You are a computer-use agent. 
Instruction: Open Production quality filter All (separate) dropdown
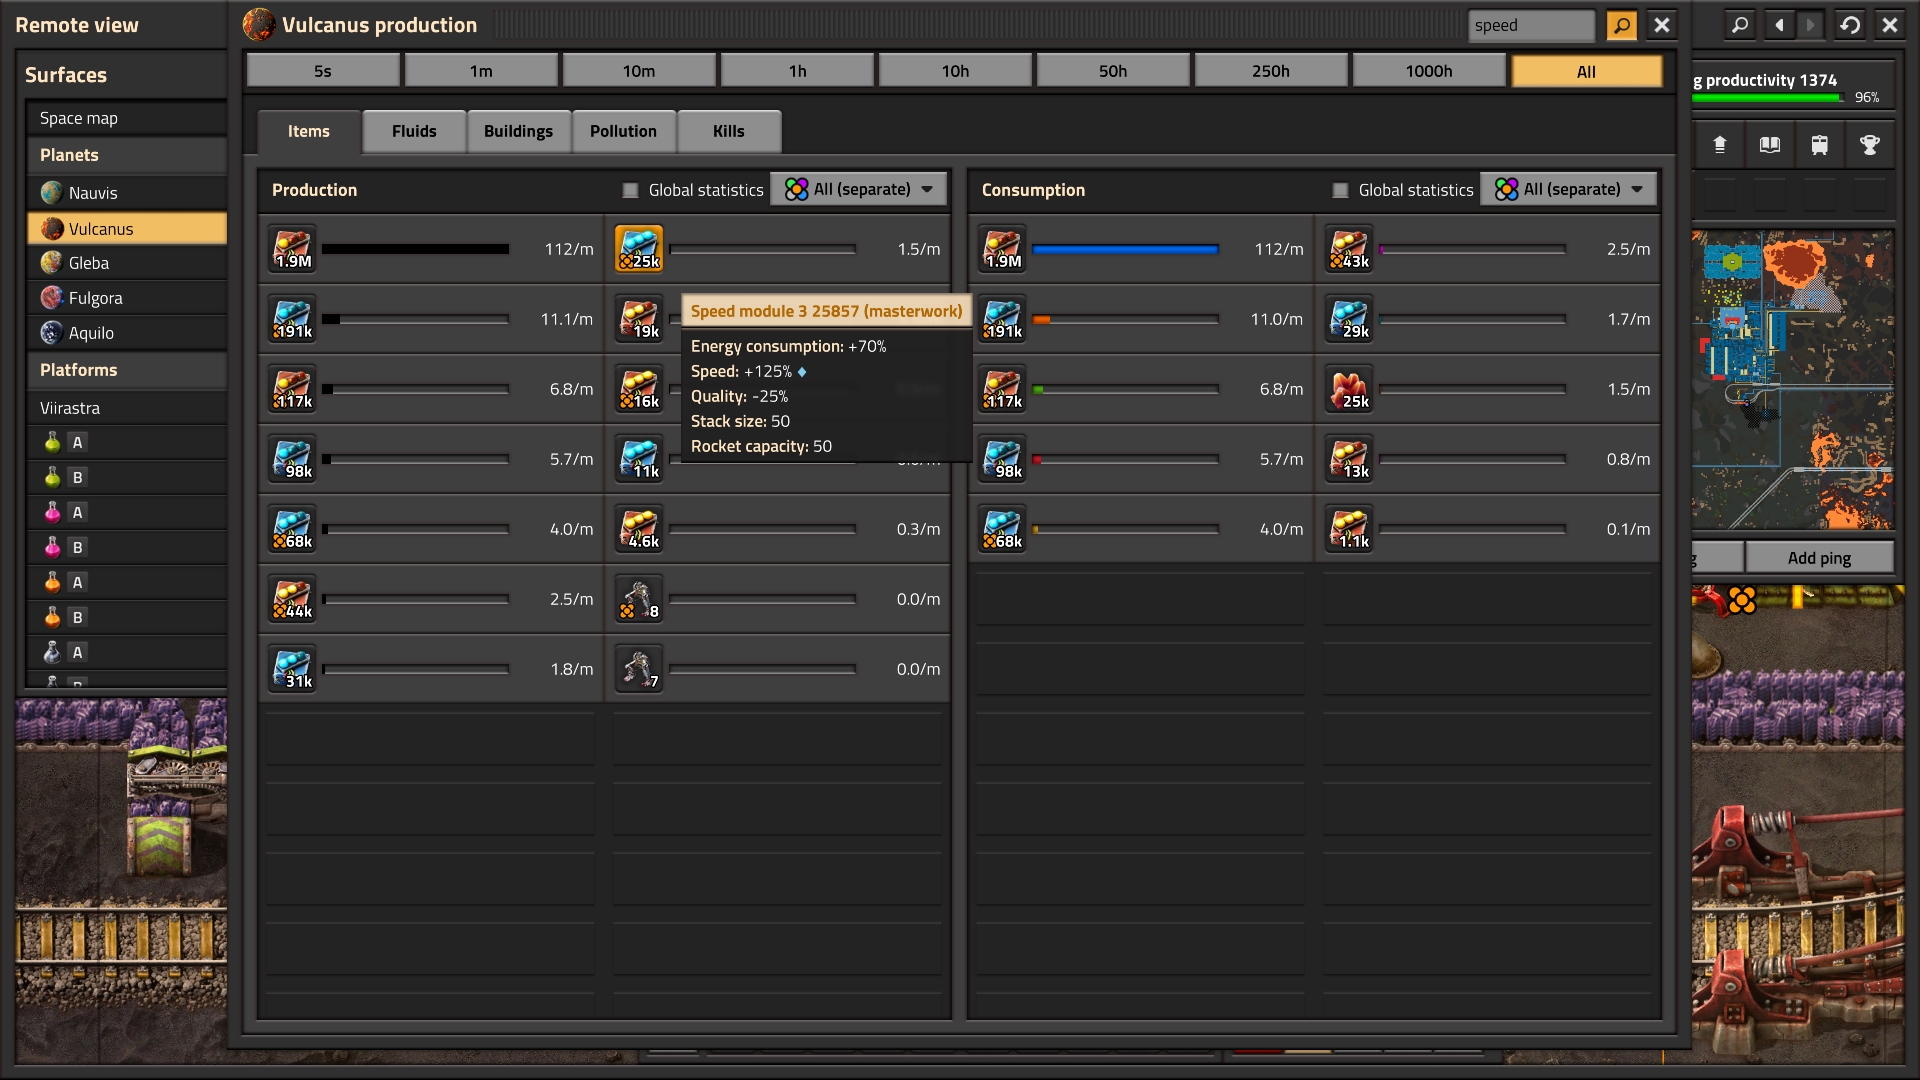coord(858,189)
